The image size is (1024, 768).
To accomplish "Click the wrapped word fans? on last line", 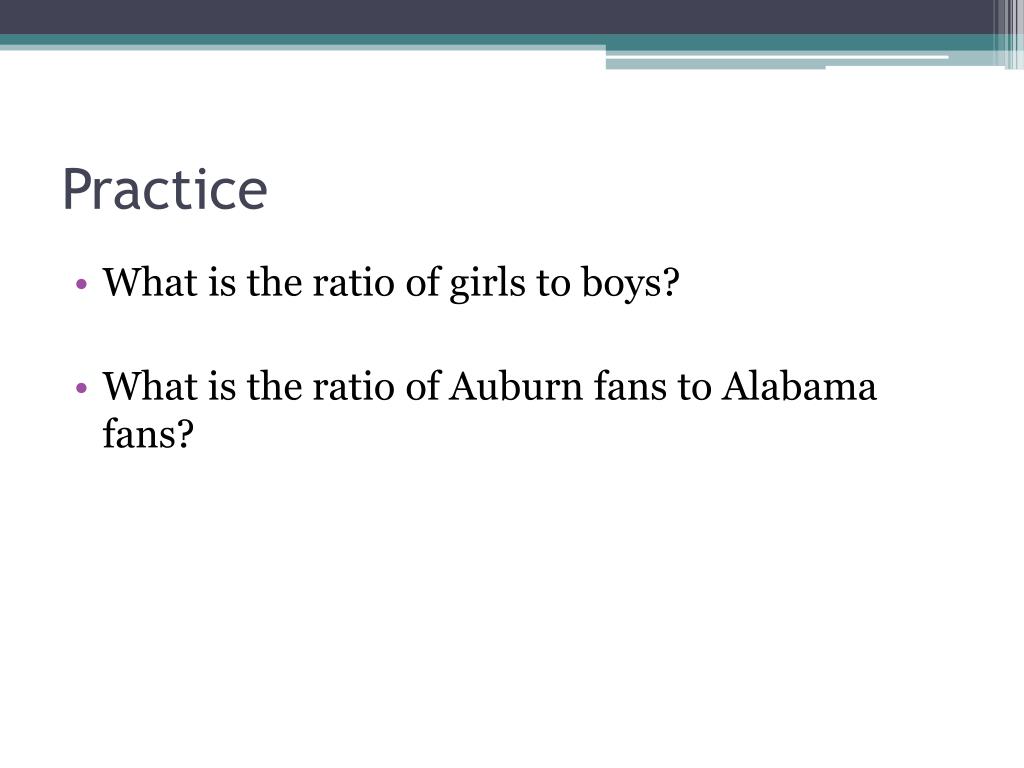I will click(x=149, y=433).
